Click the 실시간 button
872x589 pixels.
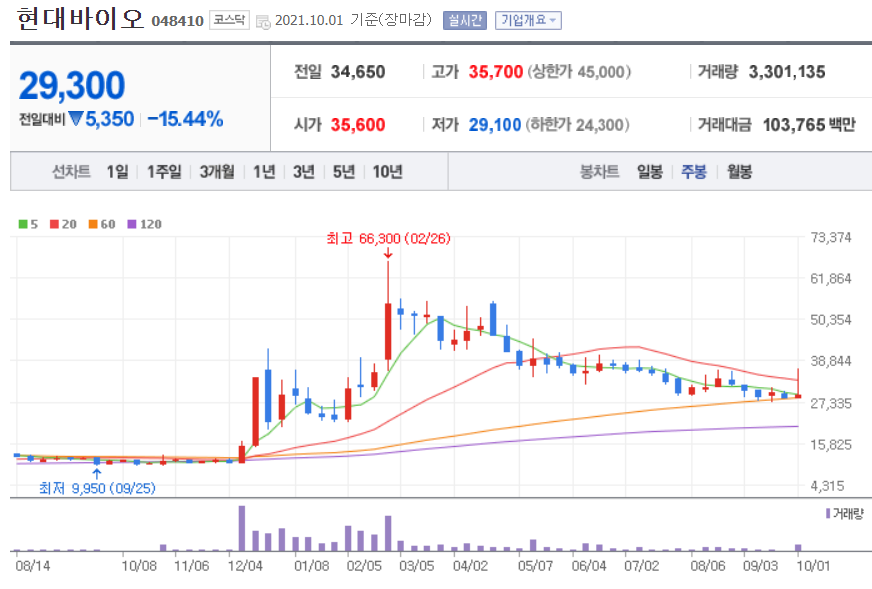tap(465, 21)
